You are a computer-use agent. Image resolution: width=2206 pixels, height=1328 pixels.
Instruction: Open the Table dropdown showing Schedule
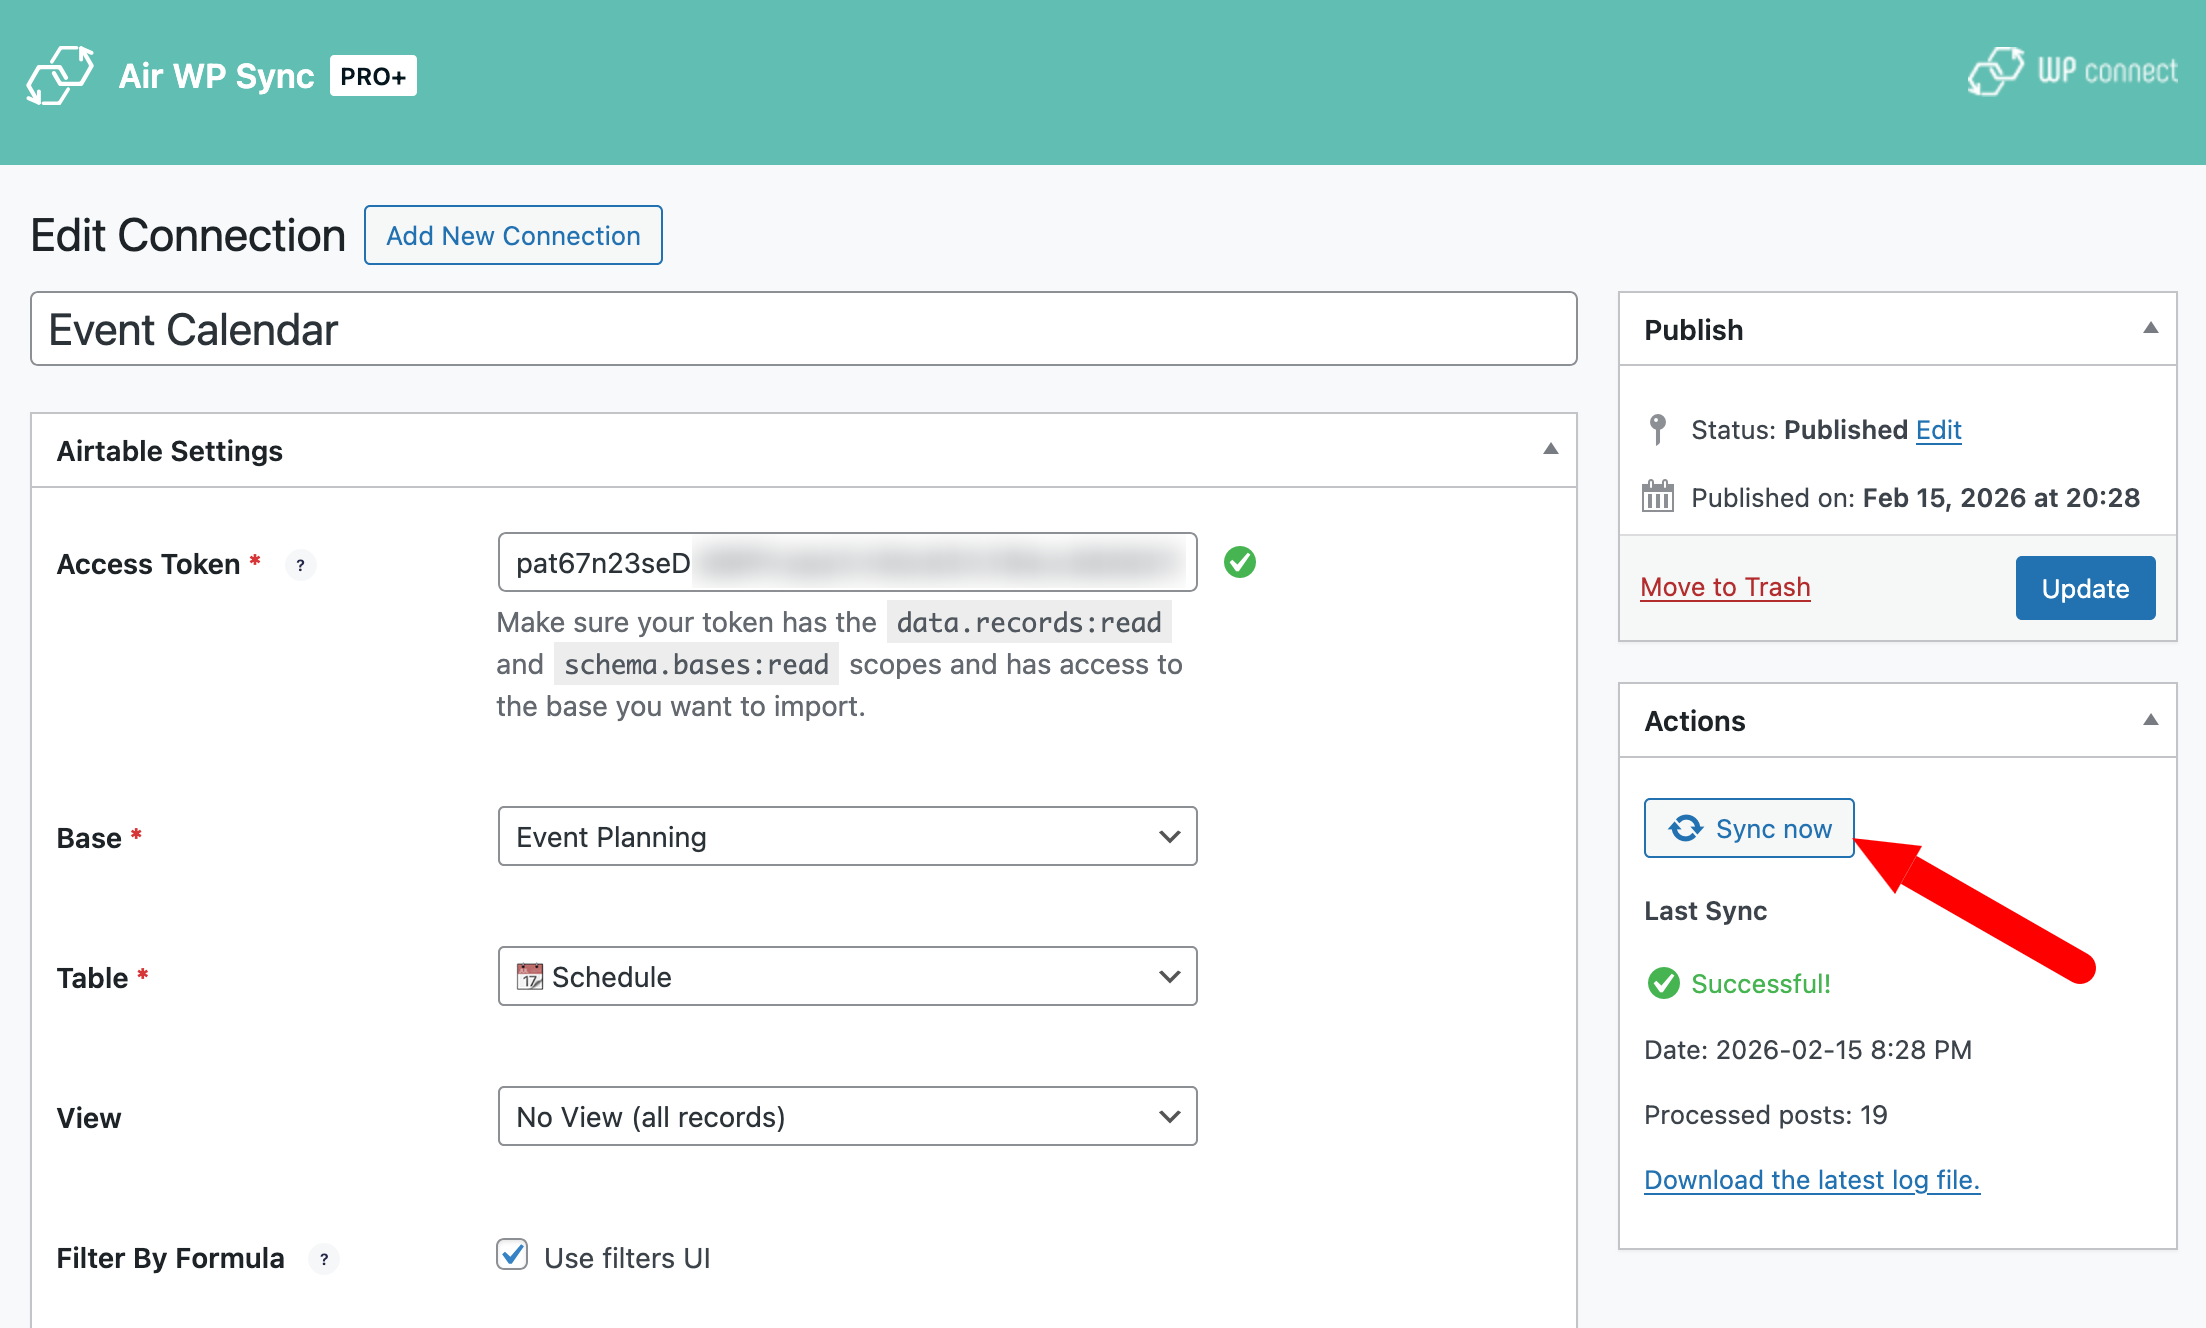(848, 976)
